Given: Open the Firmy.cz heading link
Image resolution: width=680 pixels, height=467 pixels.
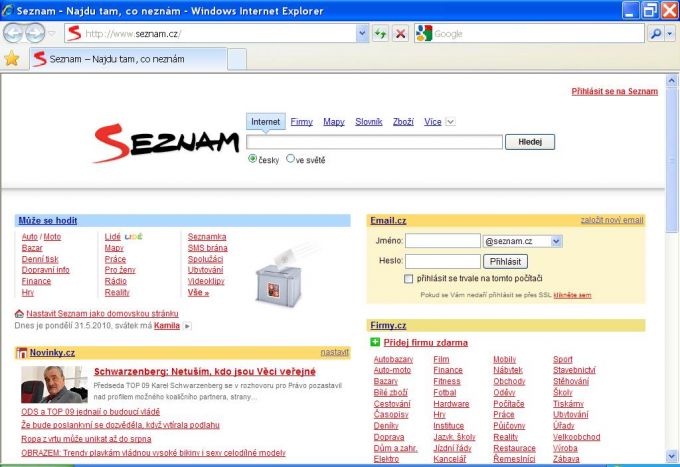Looking at the screenshot, I should (x=388, y=325).
